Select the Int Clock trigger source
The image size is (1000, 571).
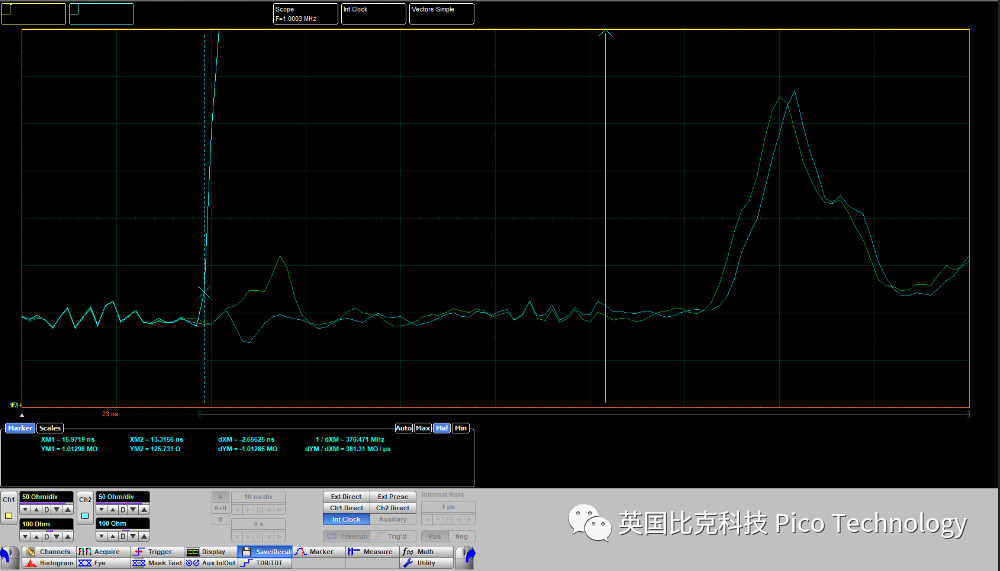point(346,519)
